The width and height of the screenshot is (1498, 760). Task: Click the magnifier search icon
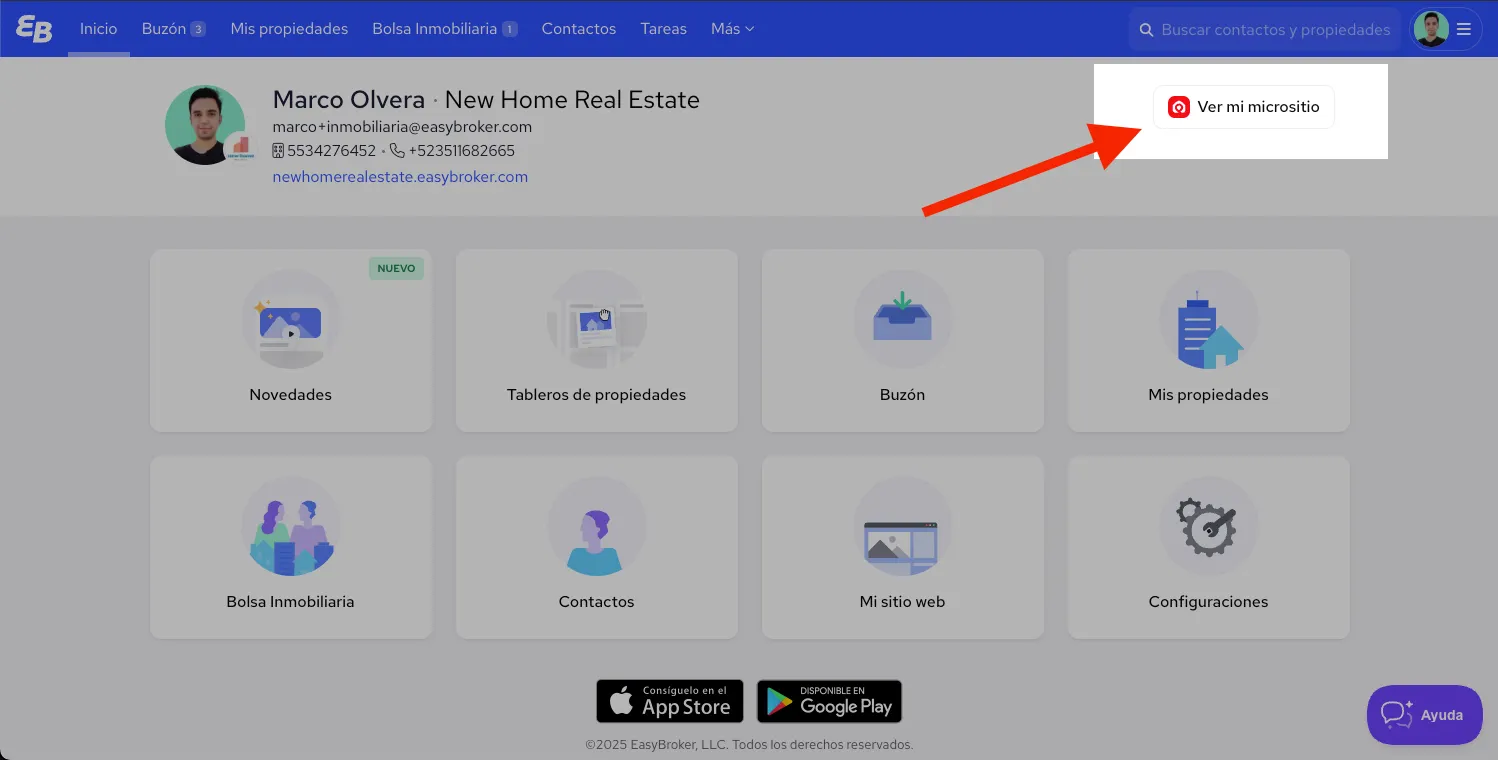coord(1146,30)
